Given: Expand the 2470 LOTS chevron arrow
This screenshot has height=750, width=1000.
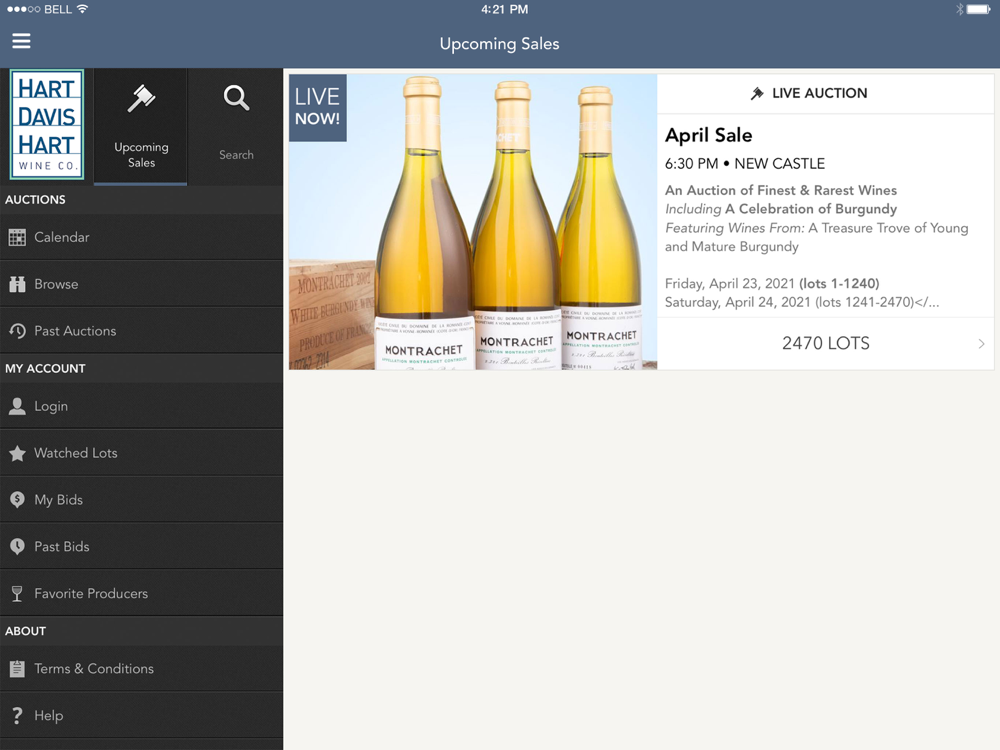Looking at the screenshot, I should click(982, 344).
